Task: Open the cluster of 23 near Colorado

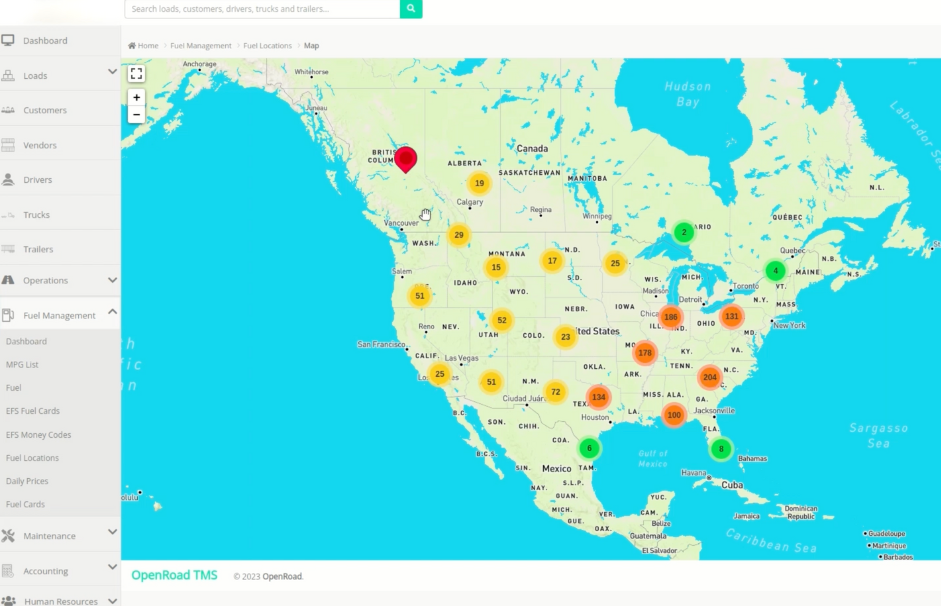Action: click(x=565, y=337)
